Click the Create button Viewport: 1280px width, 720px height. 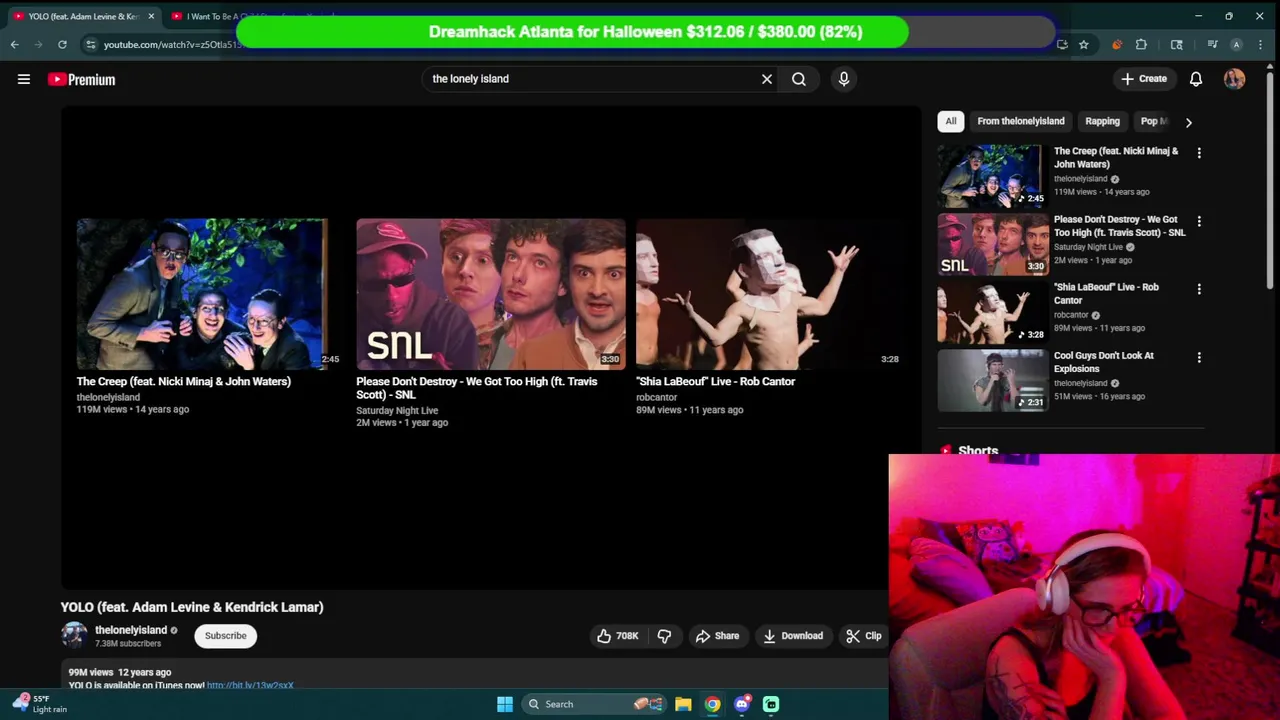(1144, 79)
